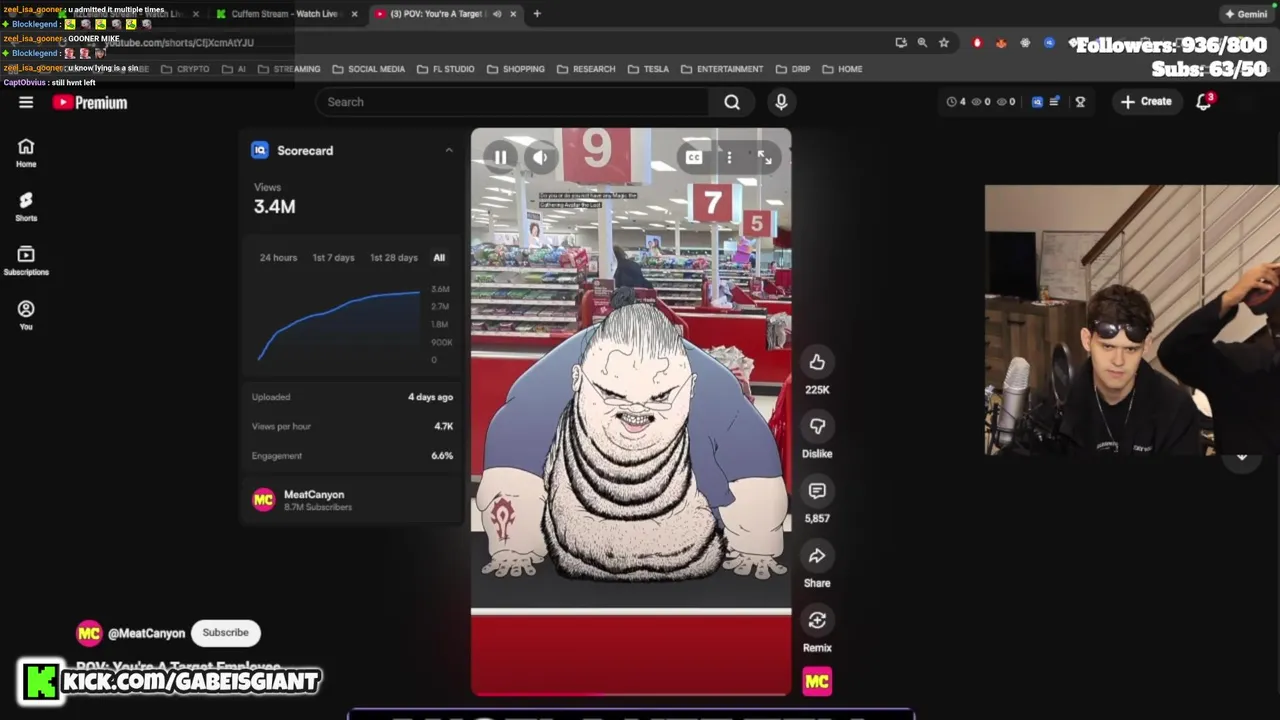Click the clock counter showing 4
Screen dimensions: 1280x720
(956, 101)
